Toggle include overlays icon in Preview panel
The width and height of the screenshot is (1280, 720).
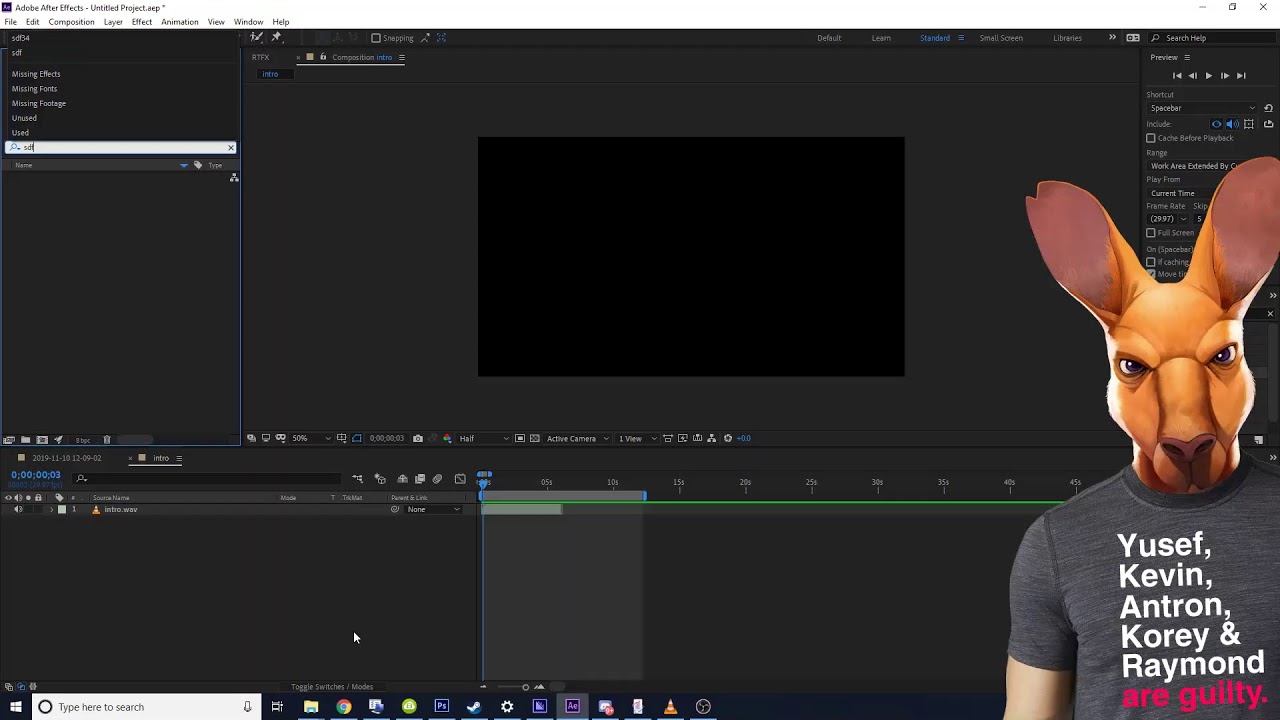1249,124
